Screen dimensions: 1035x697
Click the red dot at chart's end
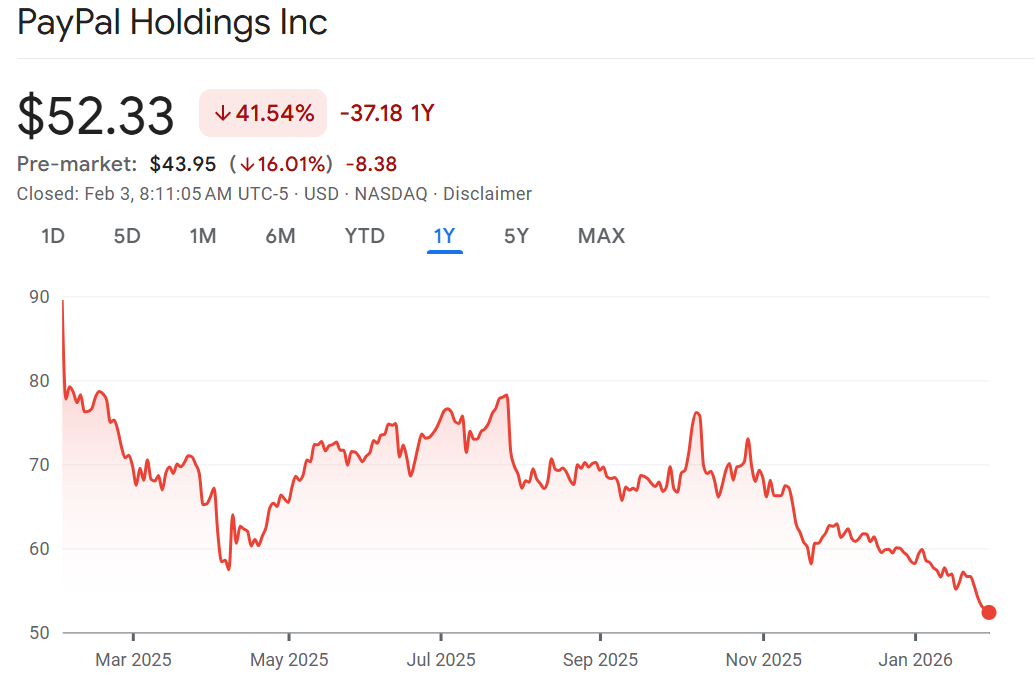coord(989,612)
